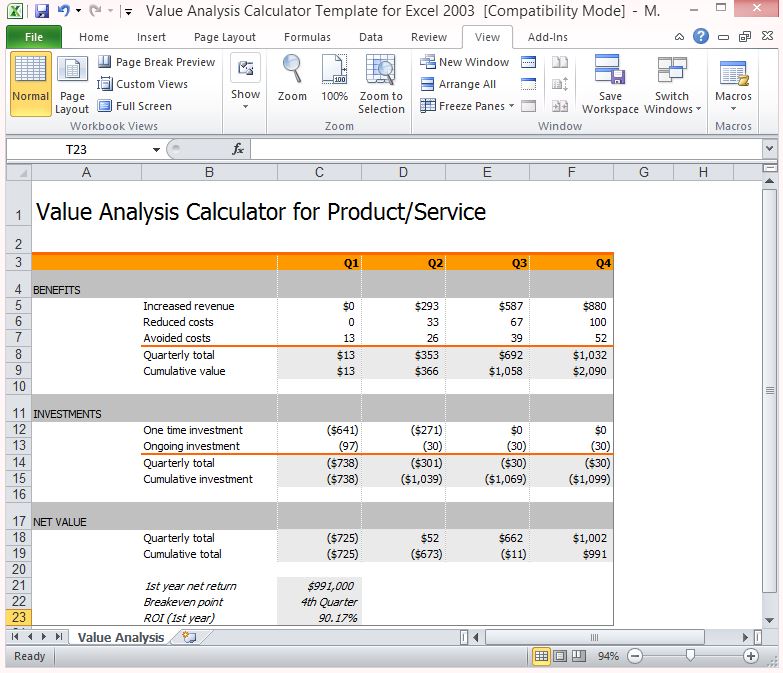783x673 pixels.
Task: Click Save Workspace
Action: pyautogui.click(x=610, y=83)
